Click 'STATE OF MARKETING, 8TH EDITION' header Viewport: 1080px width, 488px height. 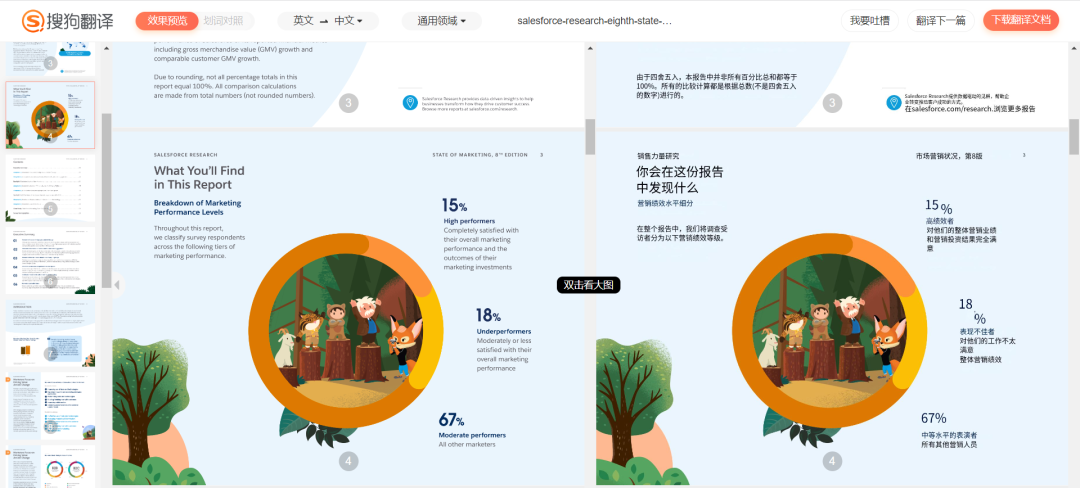pos(479,155)
